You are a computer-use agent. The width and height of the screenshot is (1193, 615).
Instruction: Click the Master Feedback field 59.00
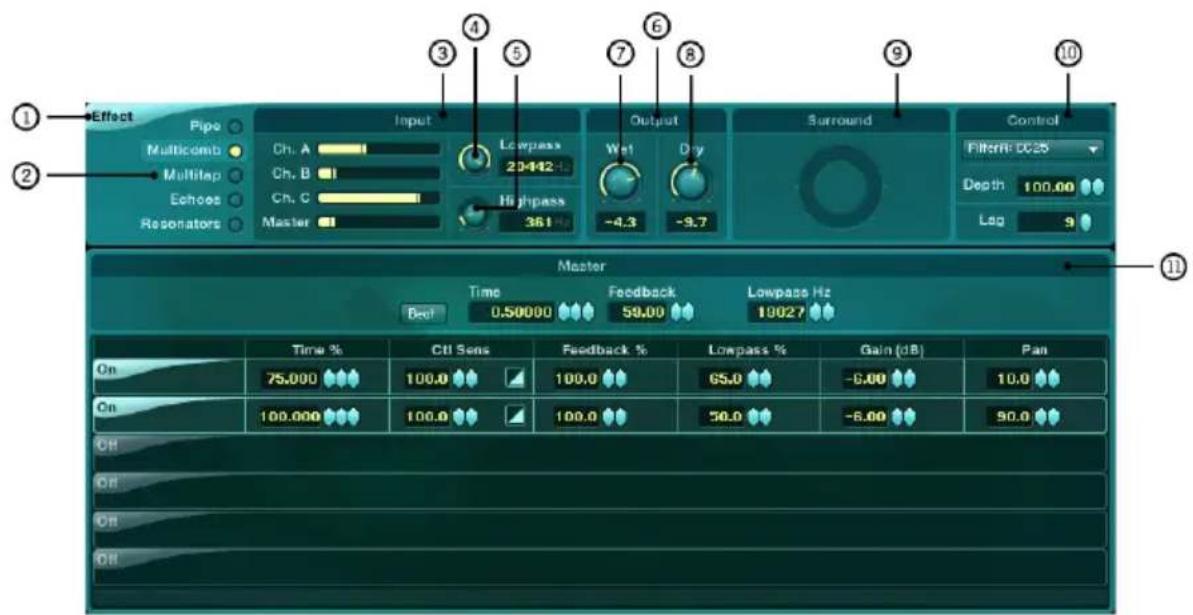tap(638, 312)
